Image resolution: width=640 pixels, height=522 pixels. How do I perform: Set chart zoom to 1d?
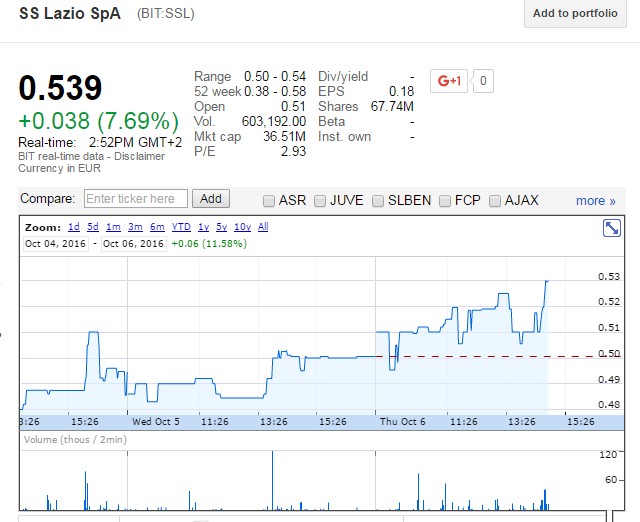74,227
